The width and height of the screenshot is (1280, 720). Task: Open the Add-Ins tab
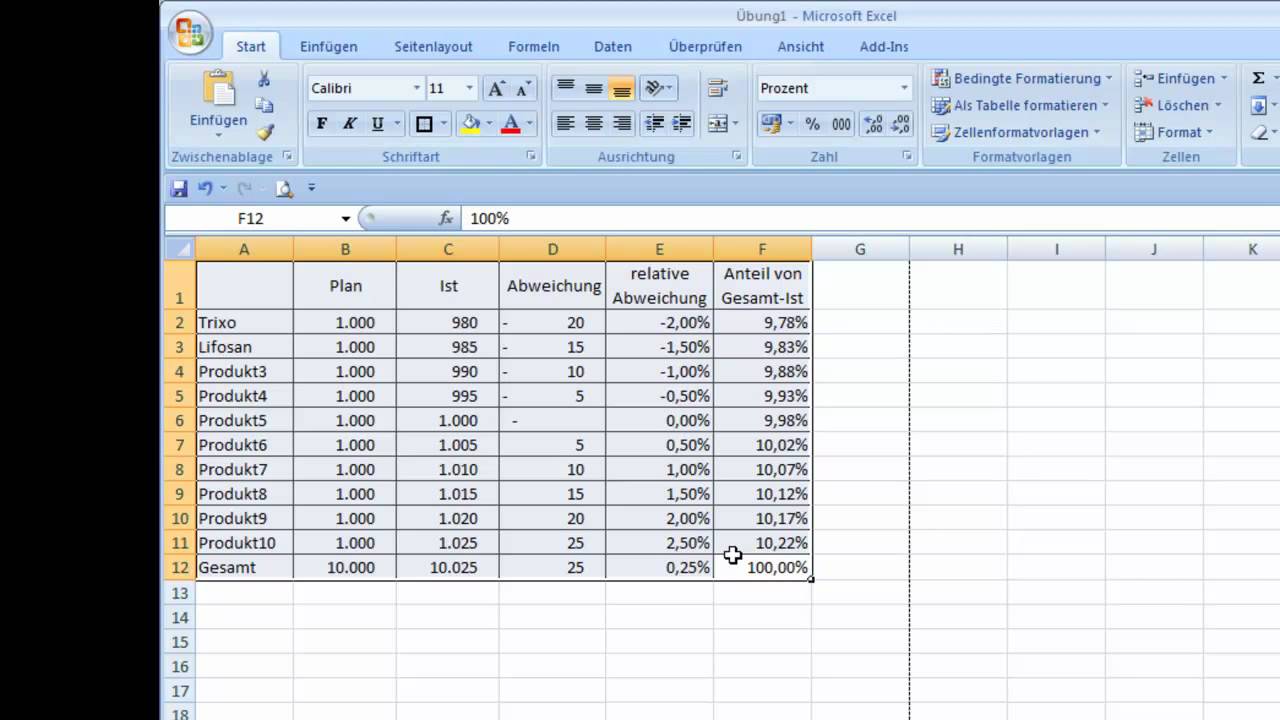tap(884, 46)
